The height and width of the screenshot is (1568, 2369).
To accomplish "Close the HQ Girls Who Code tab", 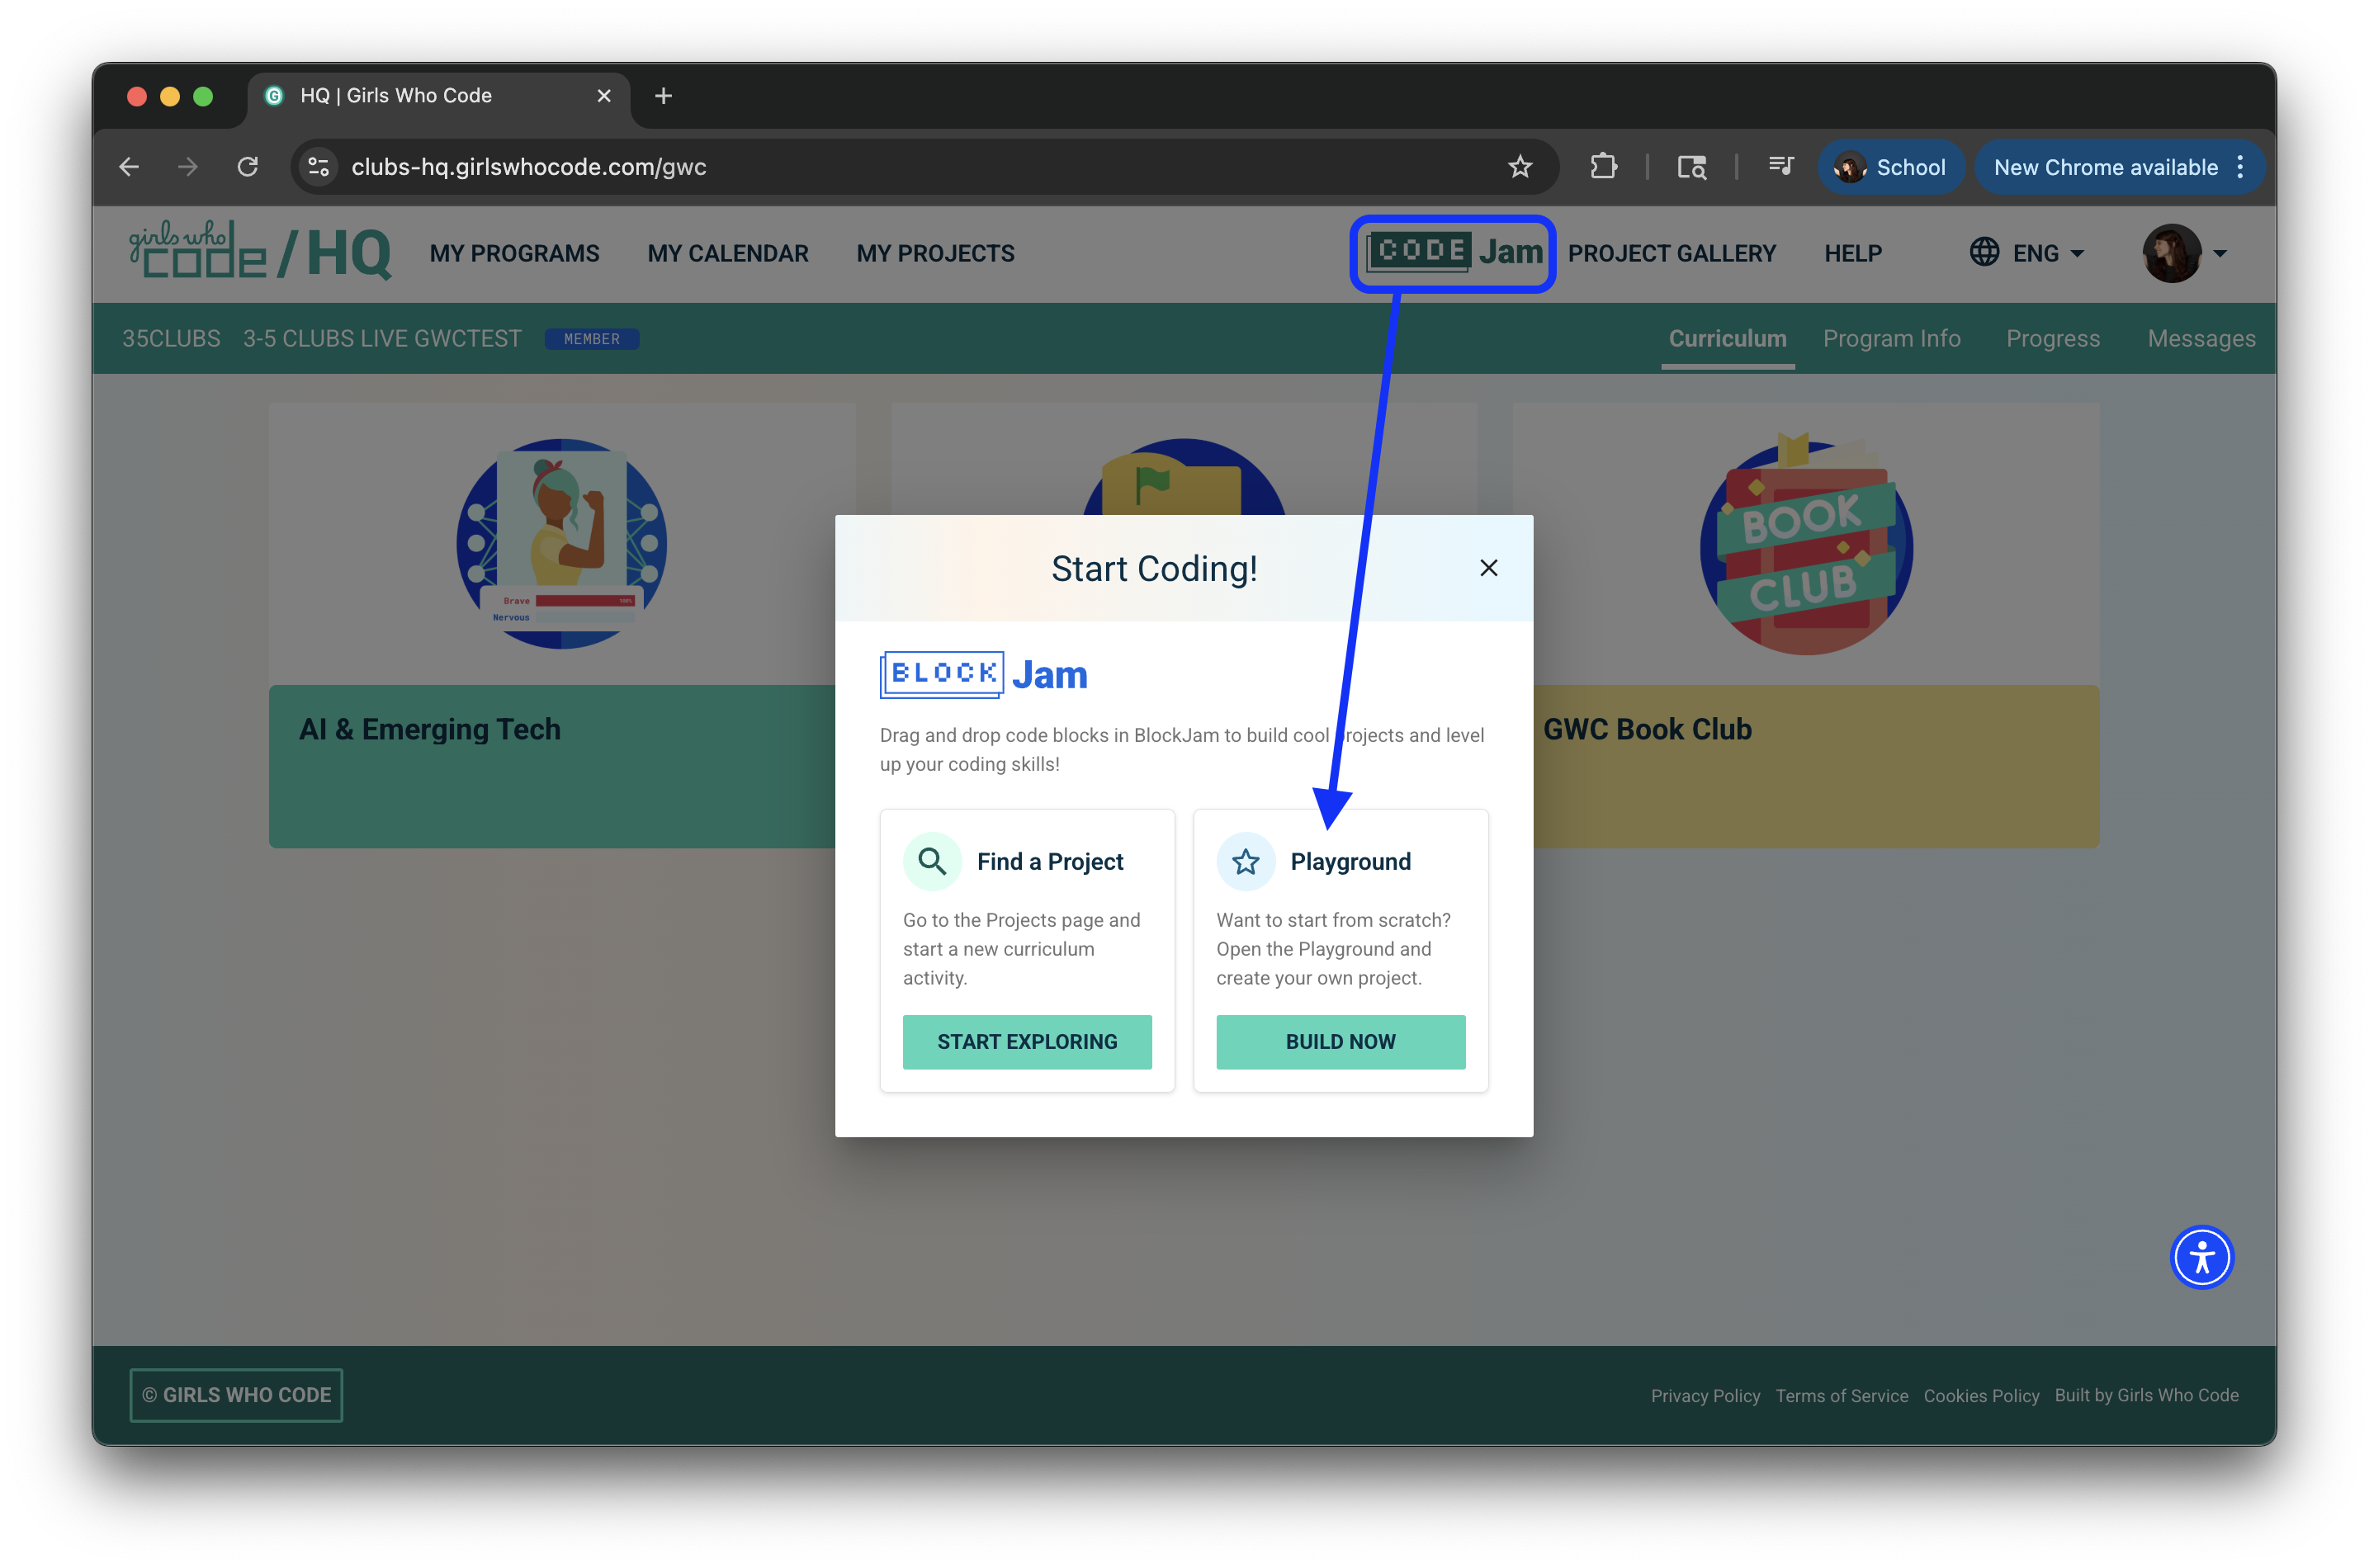I will 604,96.
